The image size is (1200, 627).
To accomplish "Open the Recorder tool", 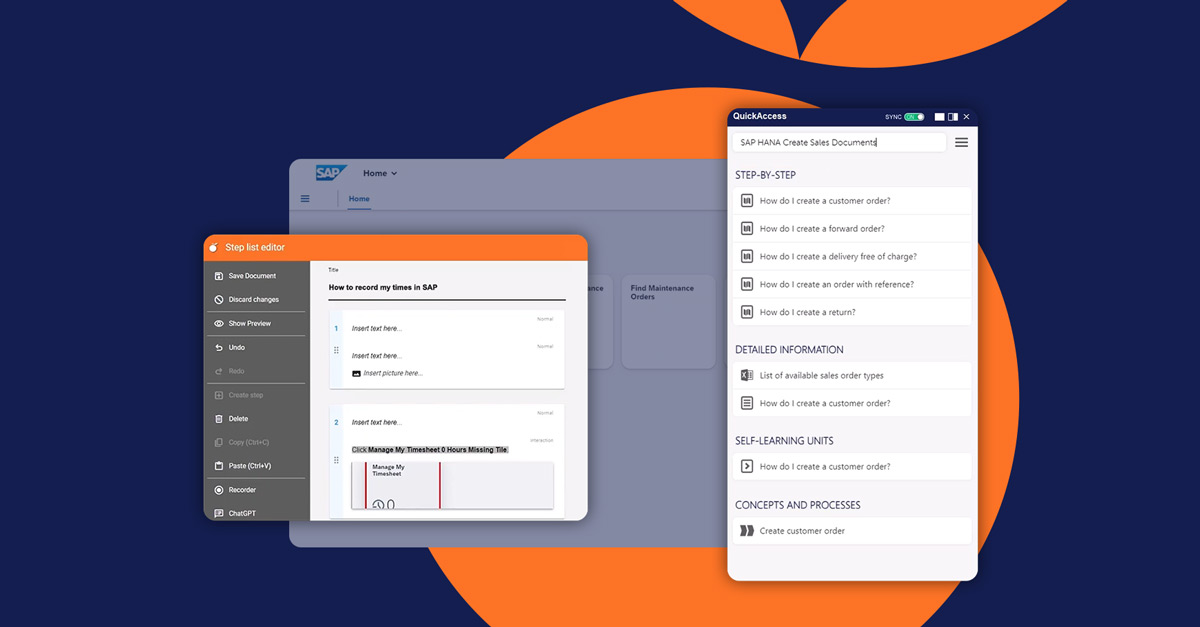I will point(220,489).
